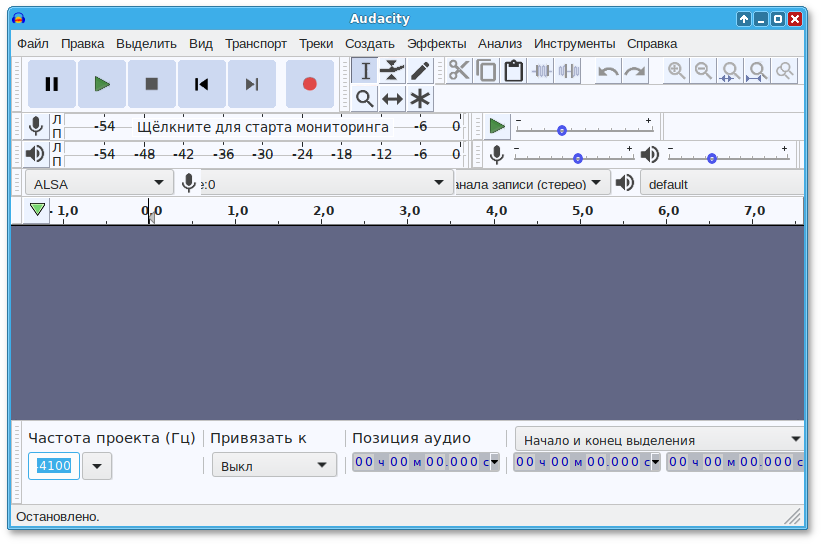Open audio position time format dropdown arrow

coord(495,462)
